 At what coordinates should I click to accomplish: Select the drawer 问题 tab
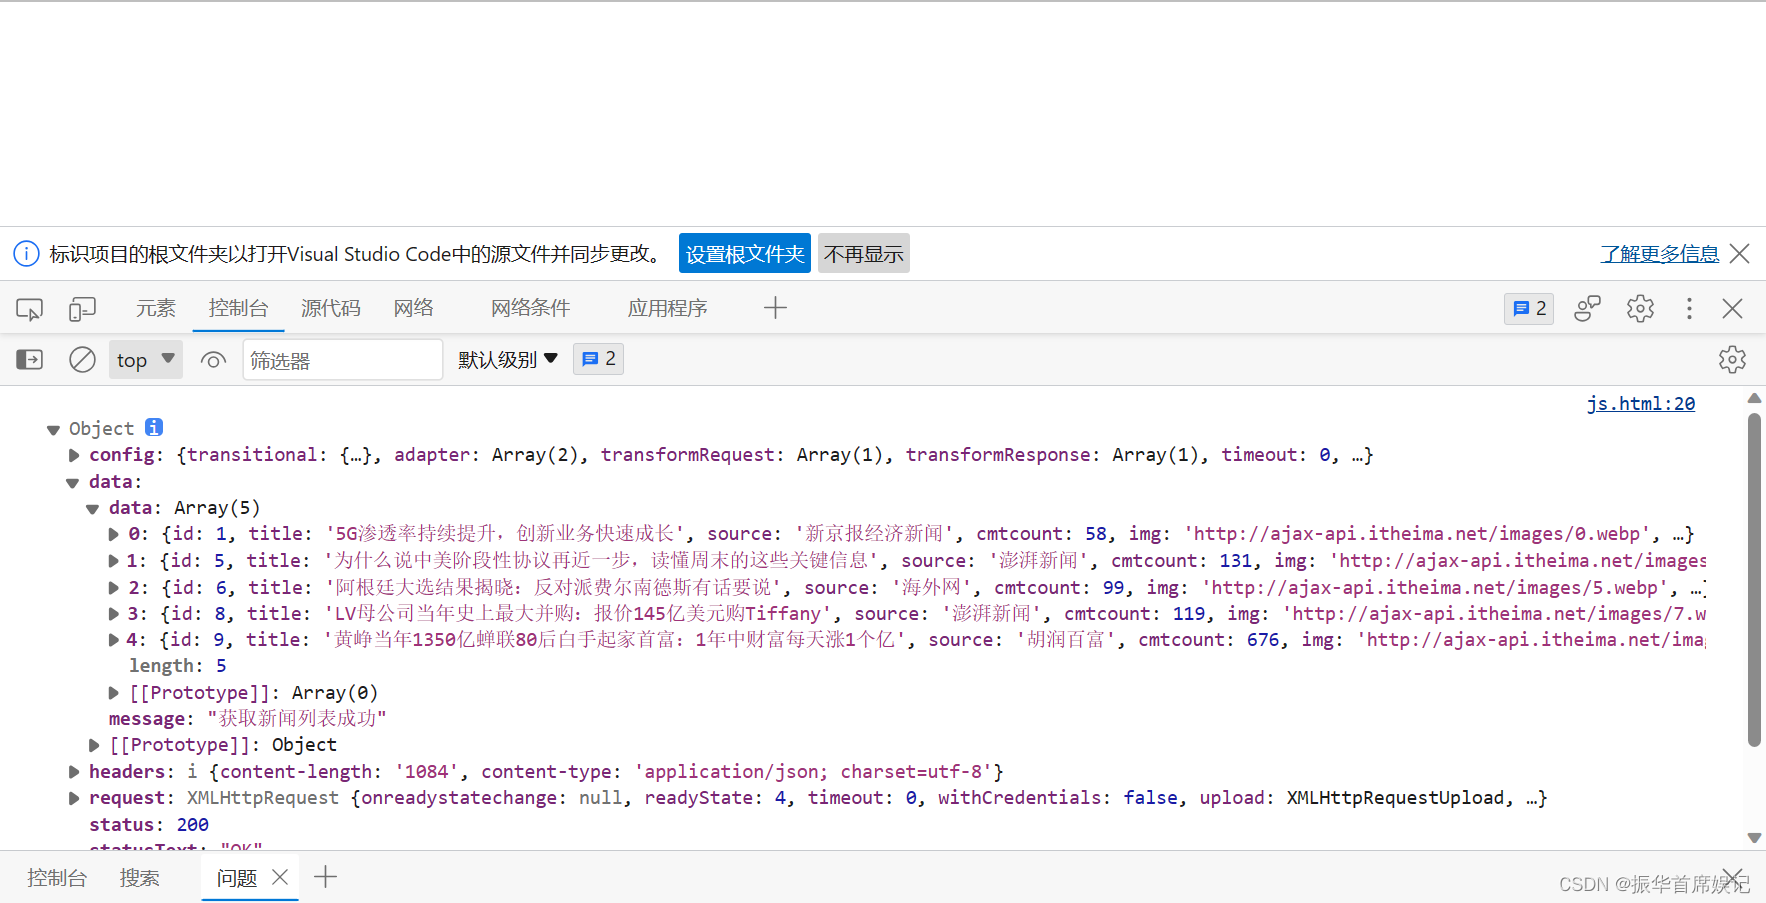pos(237,877)
